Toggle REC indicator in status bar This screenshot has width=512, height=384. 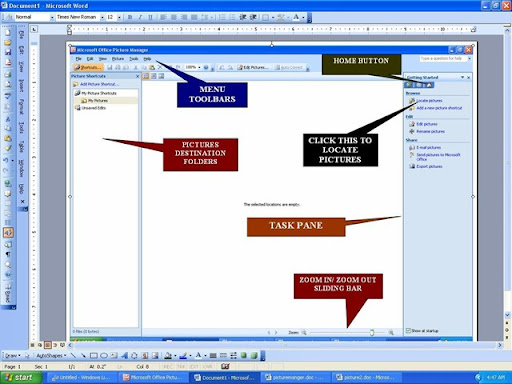point(168,367)
